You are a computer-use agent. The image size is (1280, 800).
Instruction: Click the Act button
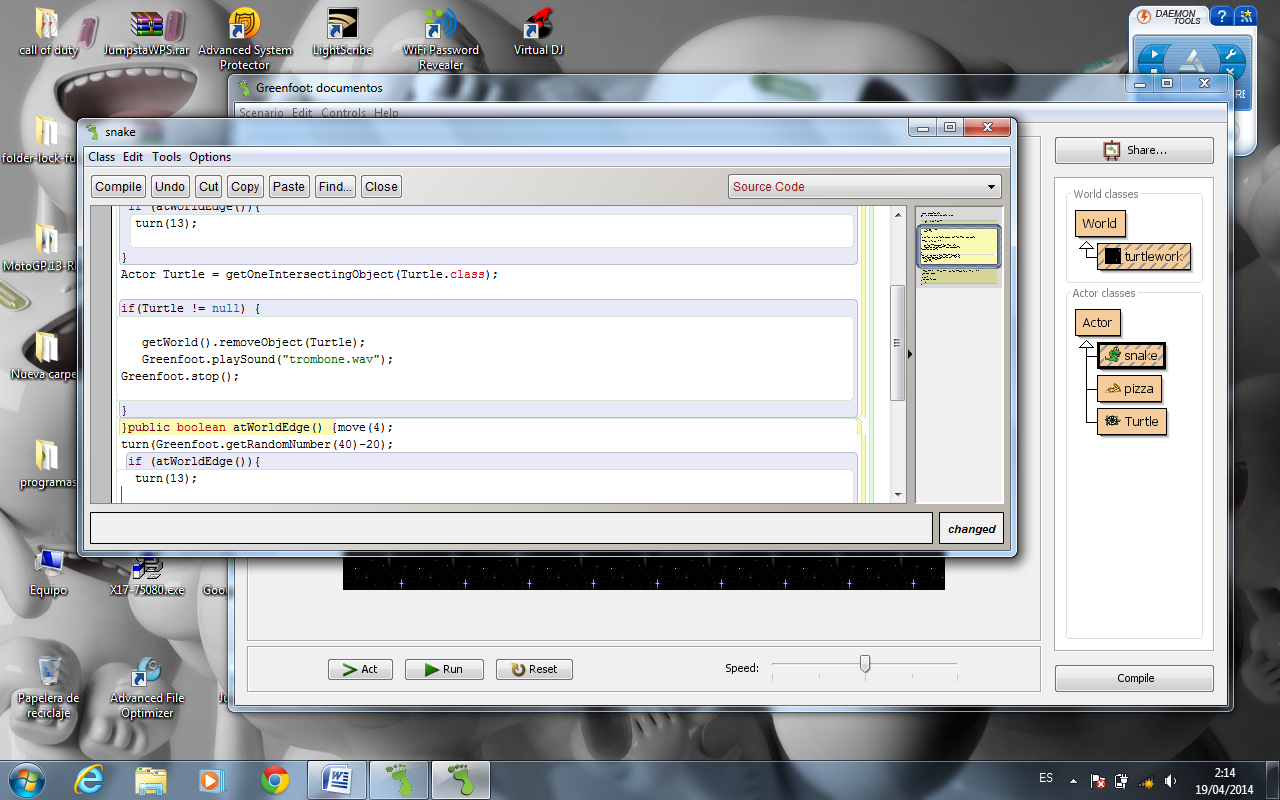click(x=360, y=669)
